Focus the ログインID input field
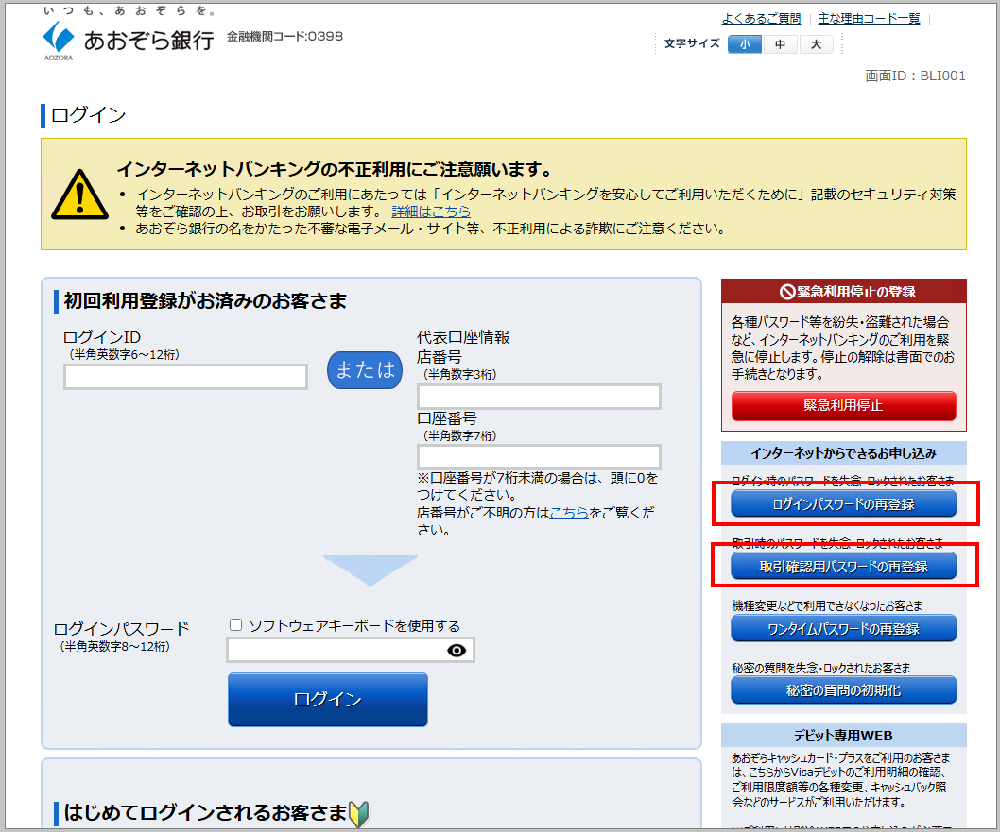The width and height of the screenshot is (1000, 832). pyautogui.click(x=186, y=377)
